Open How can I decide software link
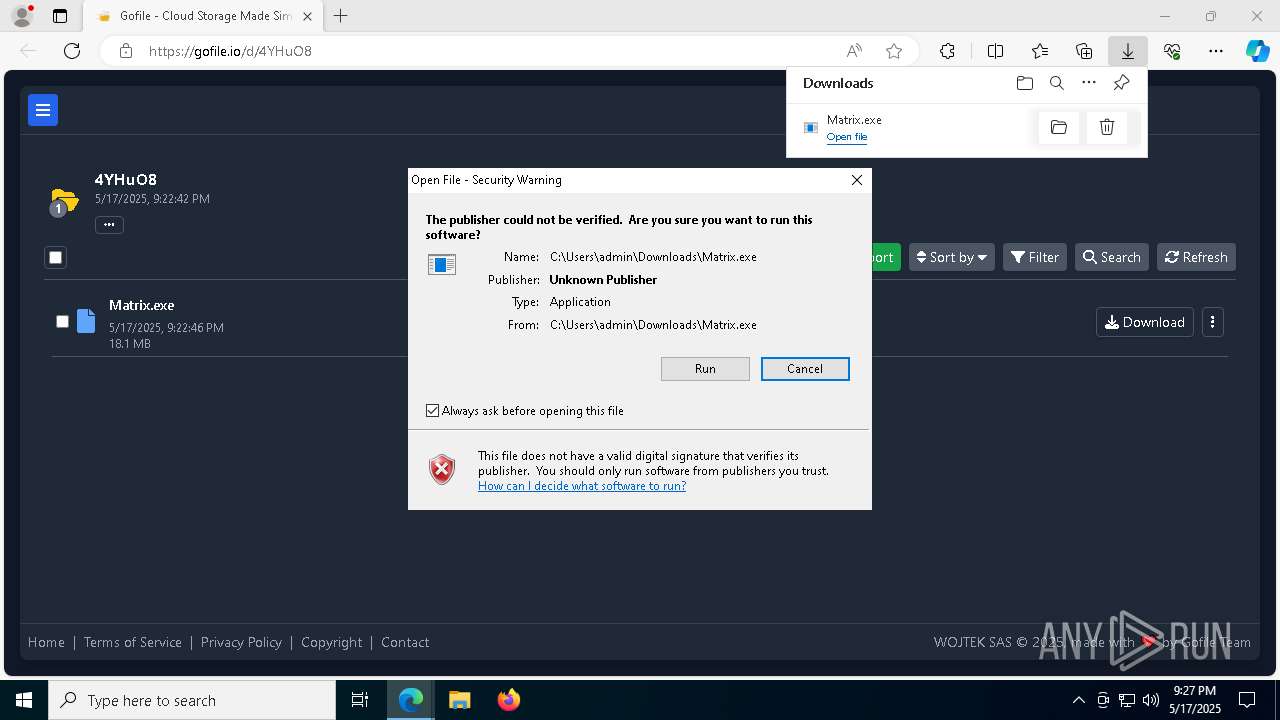The height and width of the screenshot is (720, 1280). pos(582,486)
